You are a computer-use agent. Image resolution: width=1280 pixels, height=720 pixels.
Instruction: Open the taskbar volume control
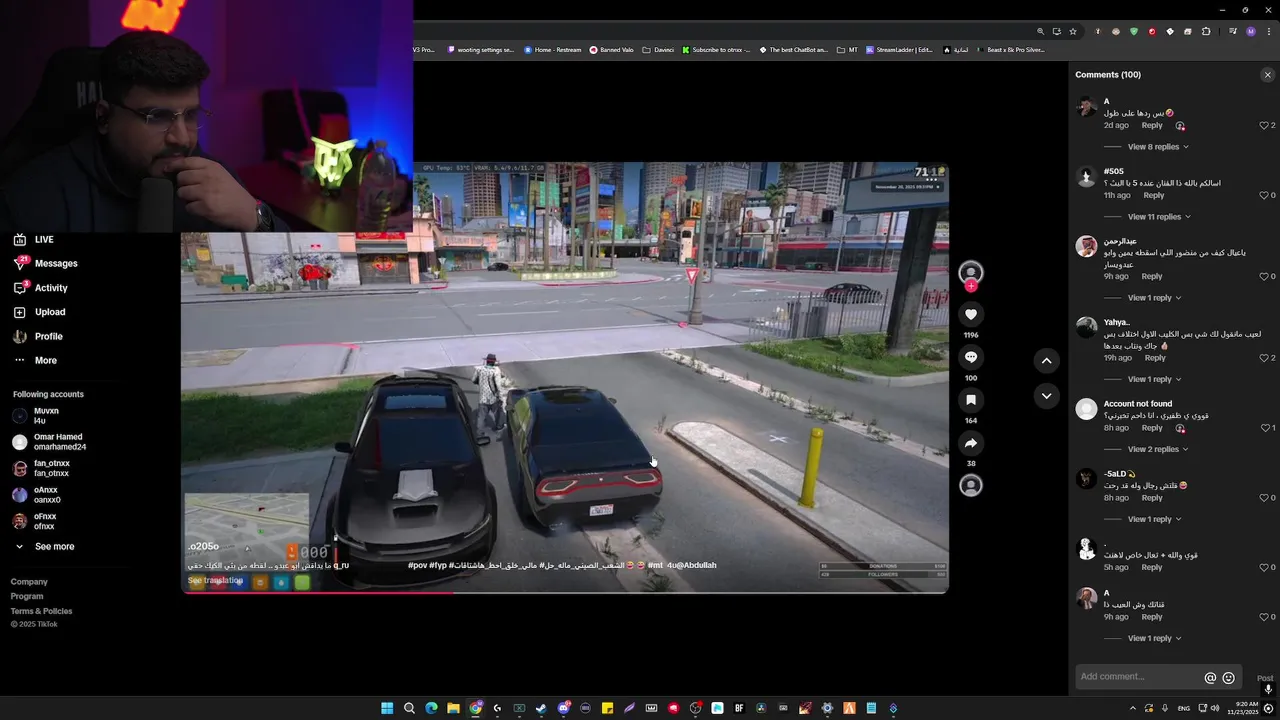click(1215, 708)
